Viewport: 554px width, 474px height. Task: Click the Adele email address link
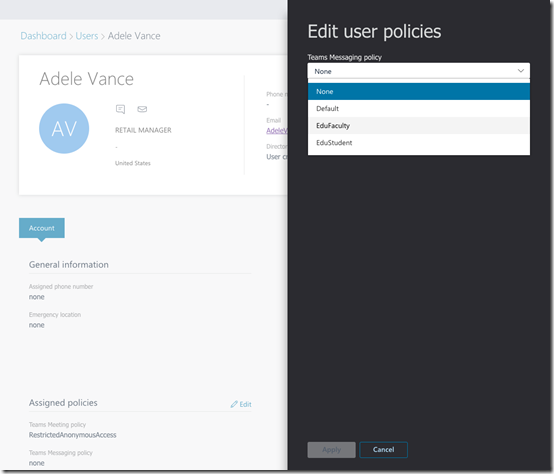point(277,131)
